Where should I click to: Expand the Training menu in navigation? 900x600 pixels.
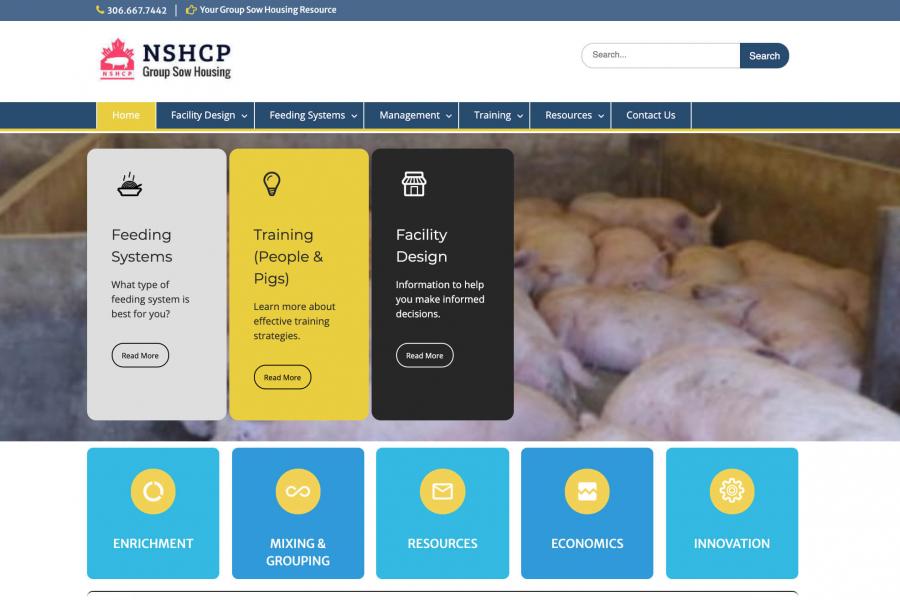(x=498, y=115)
